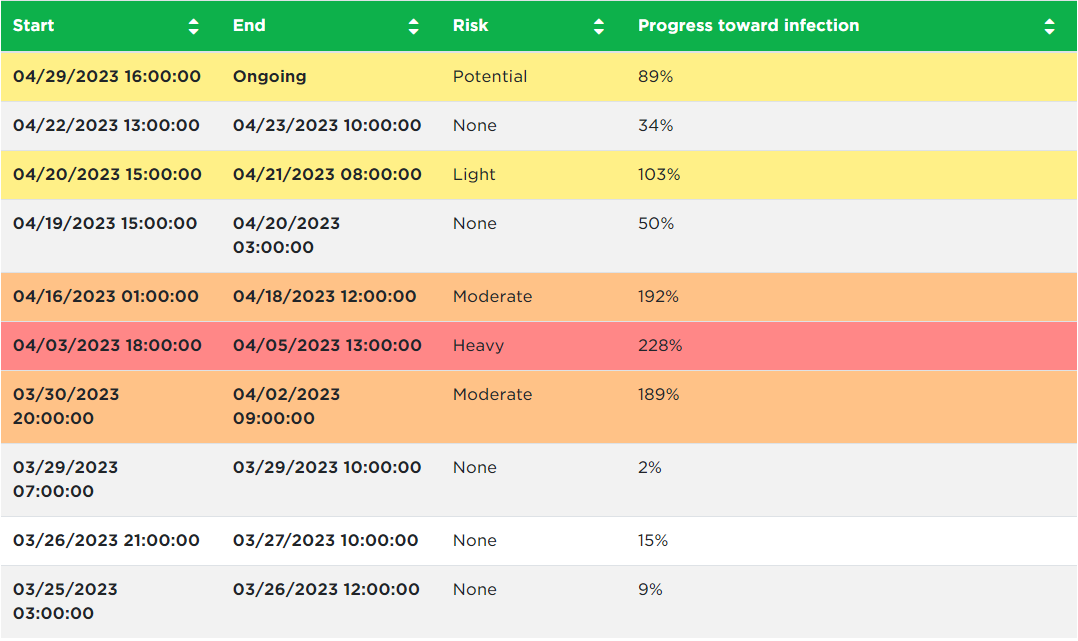Screen dimensions: 1078x641
Task: Click sort icon for Progress toward infection
Action: pyautogui.click(x=1049, y=27)
